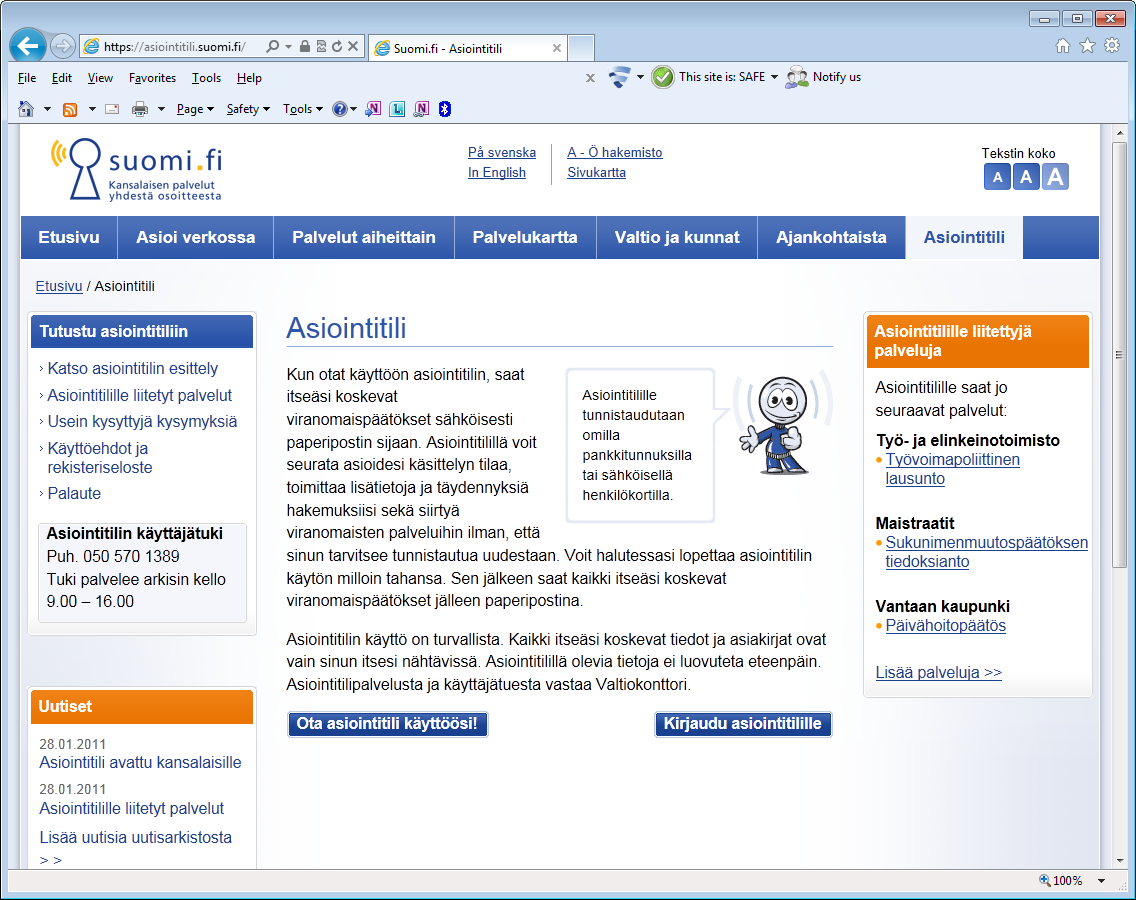Click the security lock icon in the address bar

coord(305,46)
